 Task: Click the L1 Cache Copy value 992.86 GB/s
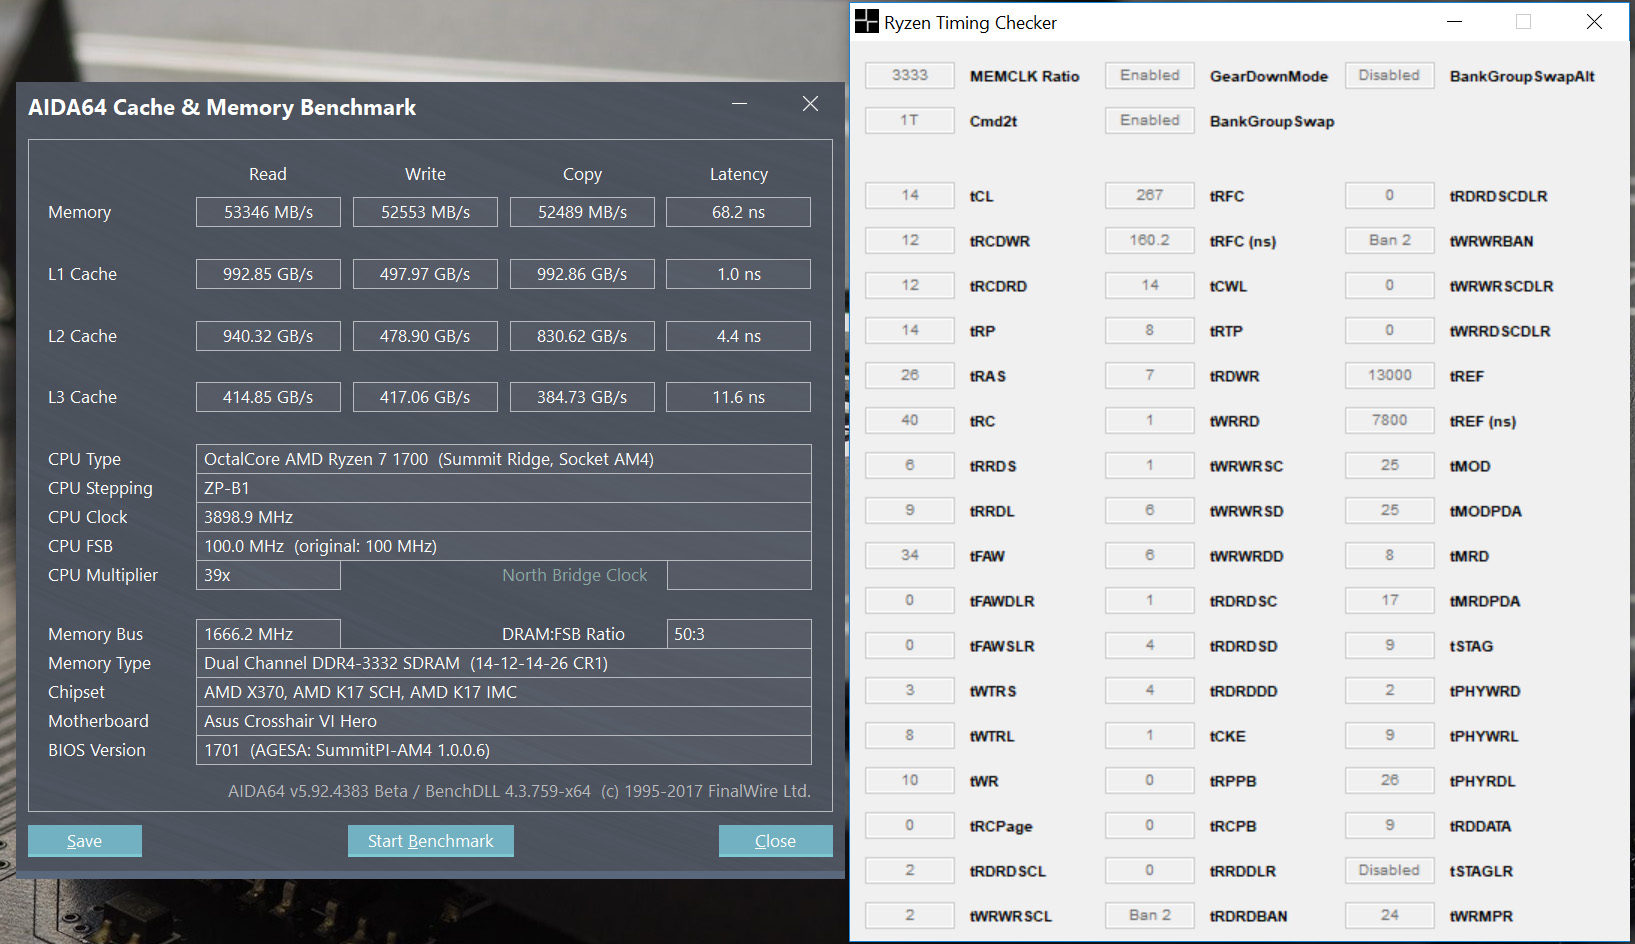[582, 274]
